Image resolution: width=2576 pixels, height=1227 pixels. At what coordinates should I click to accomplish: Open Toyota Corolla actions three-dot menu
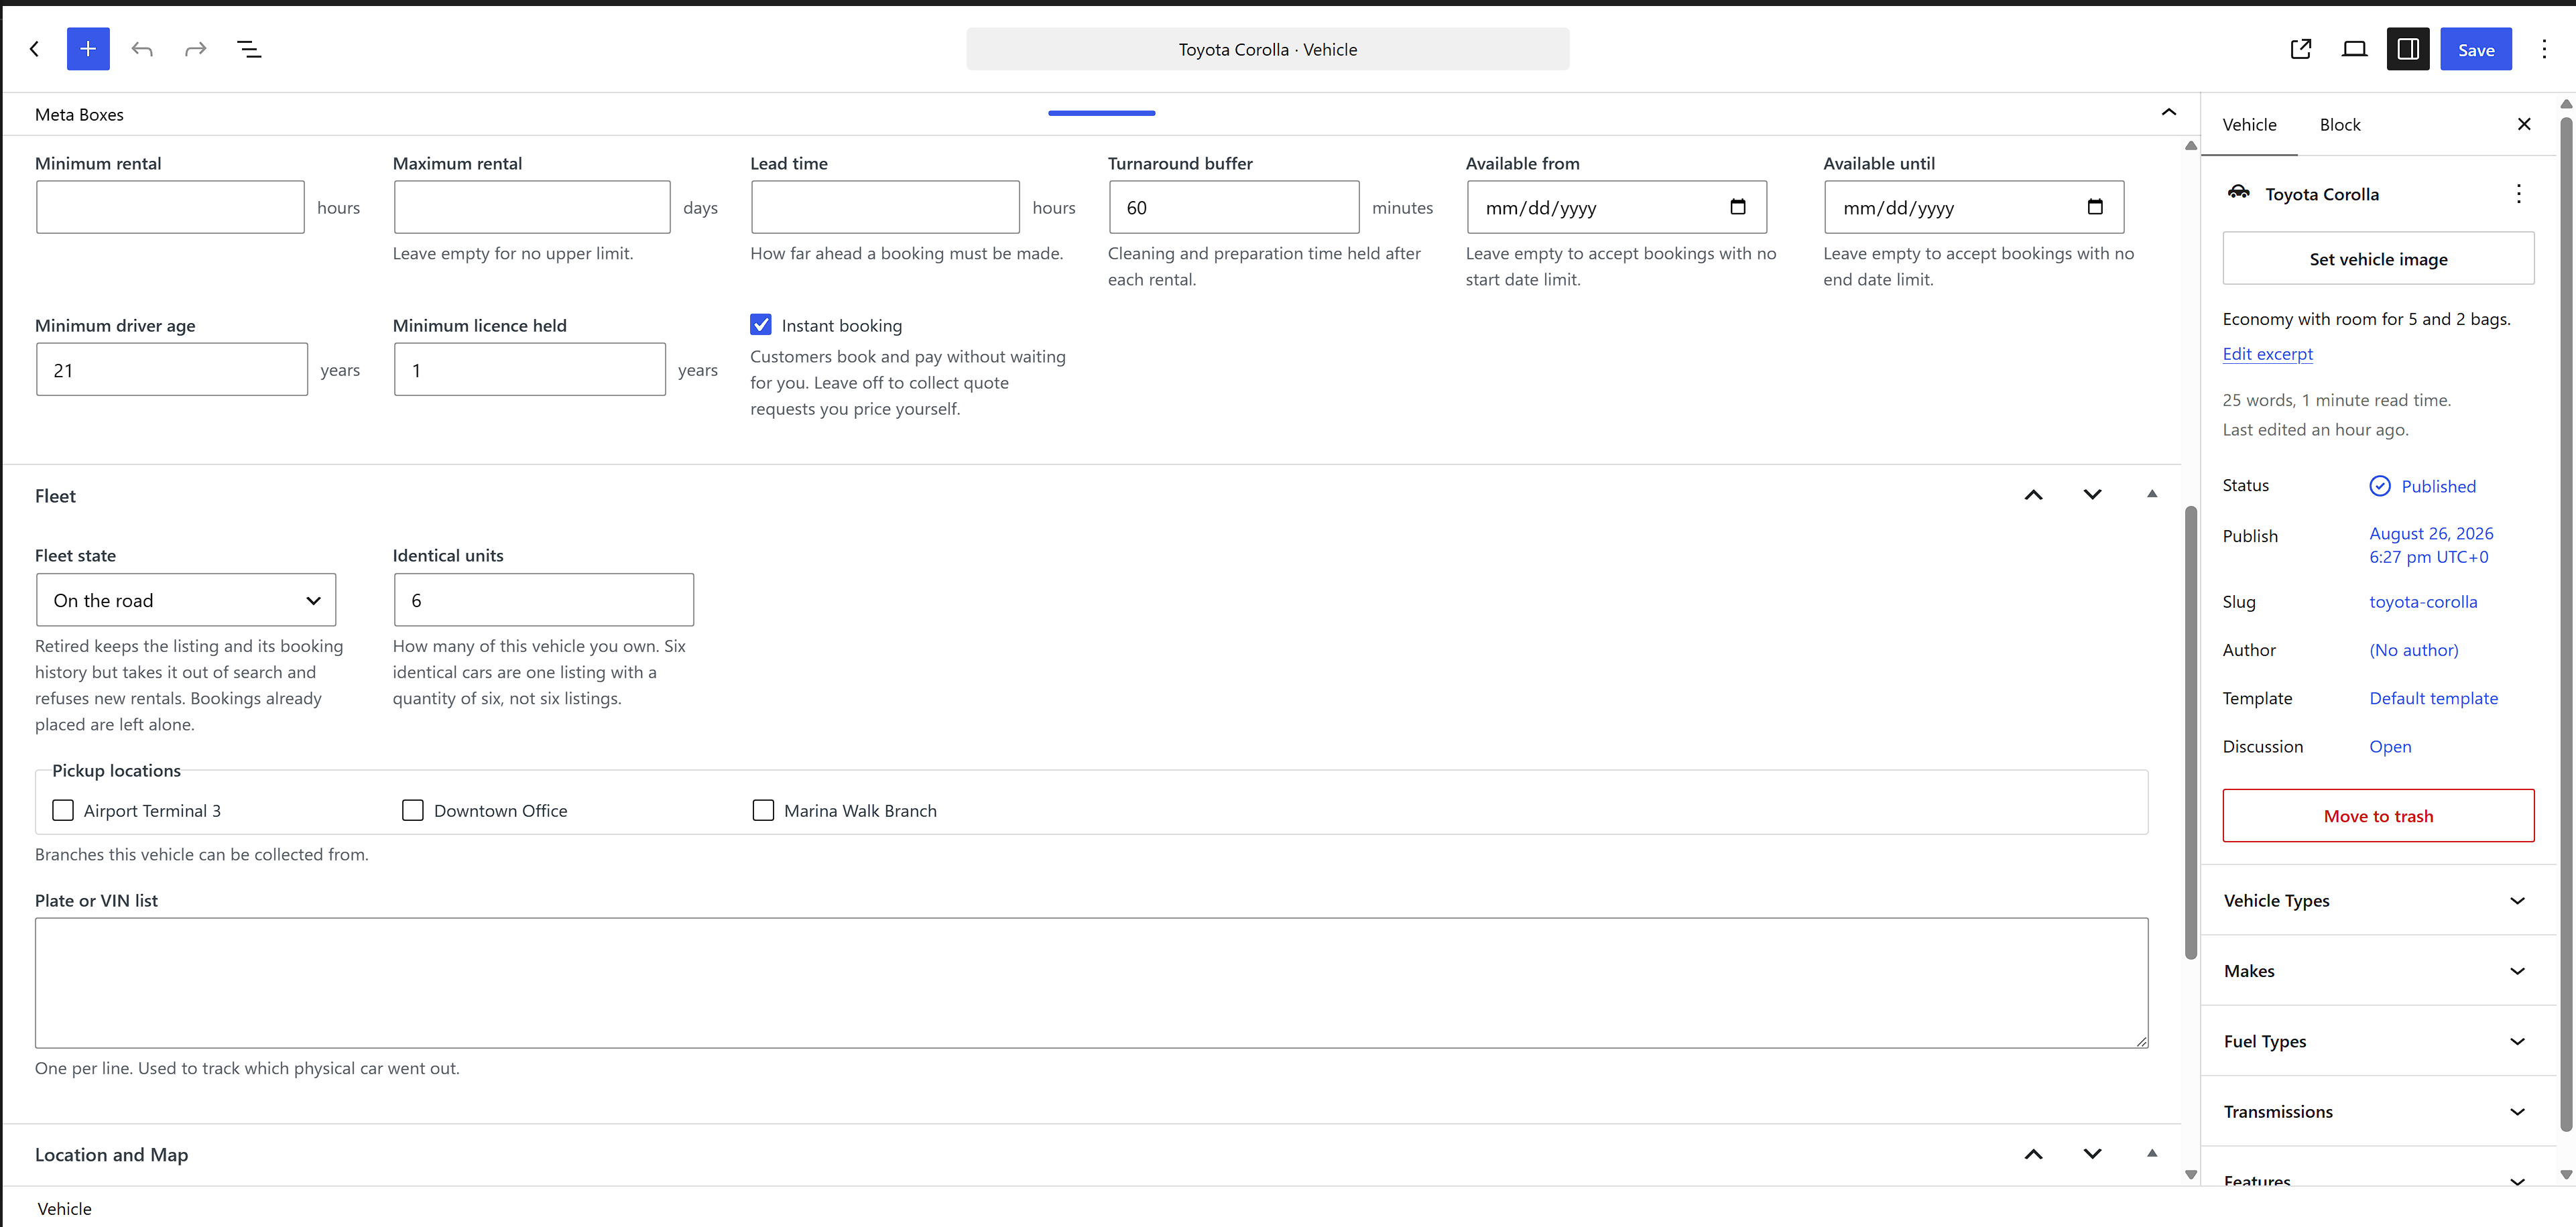2518,194
